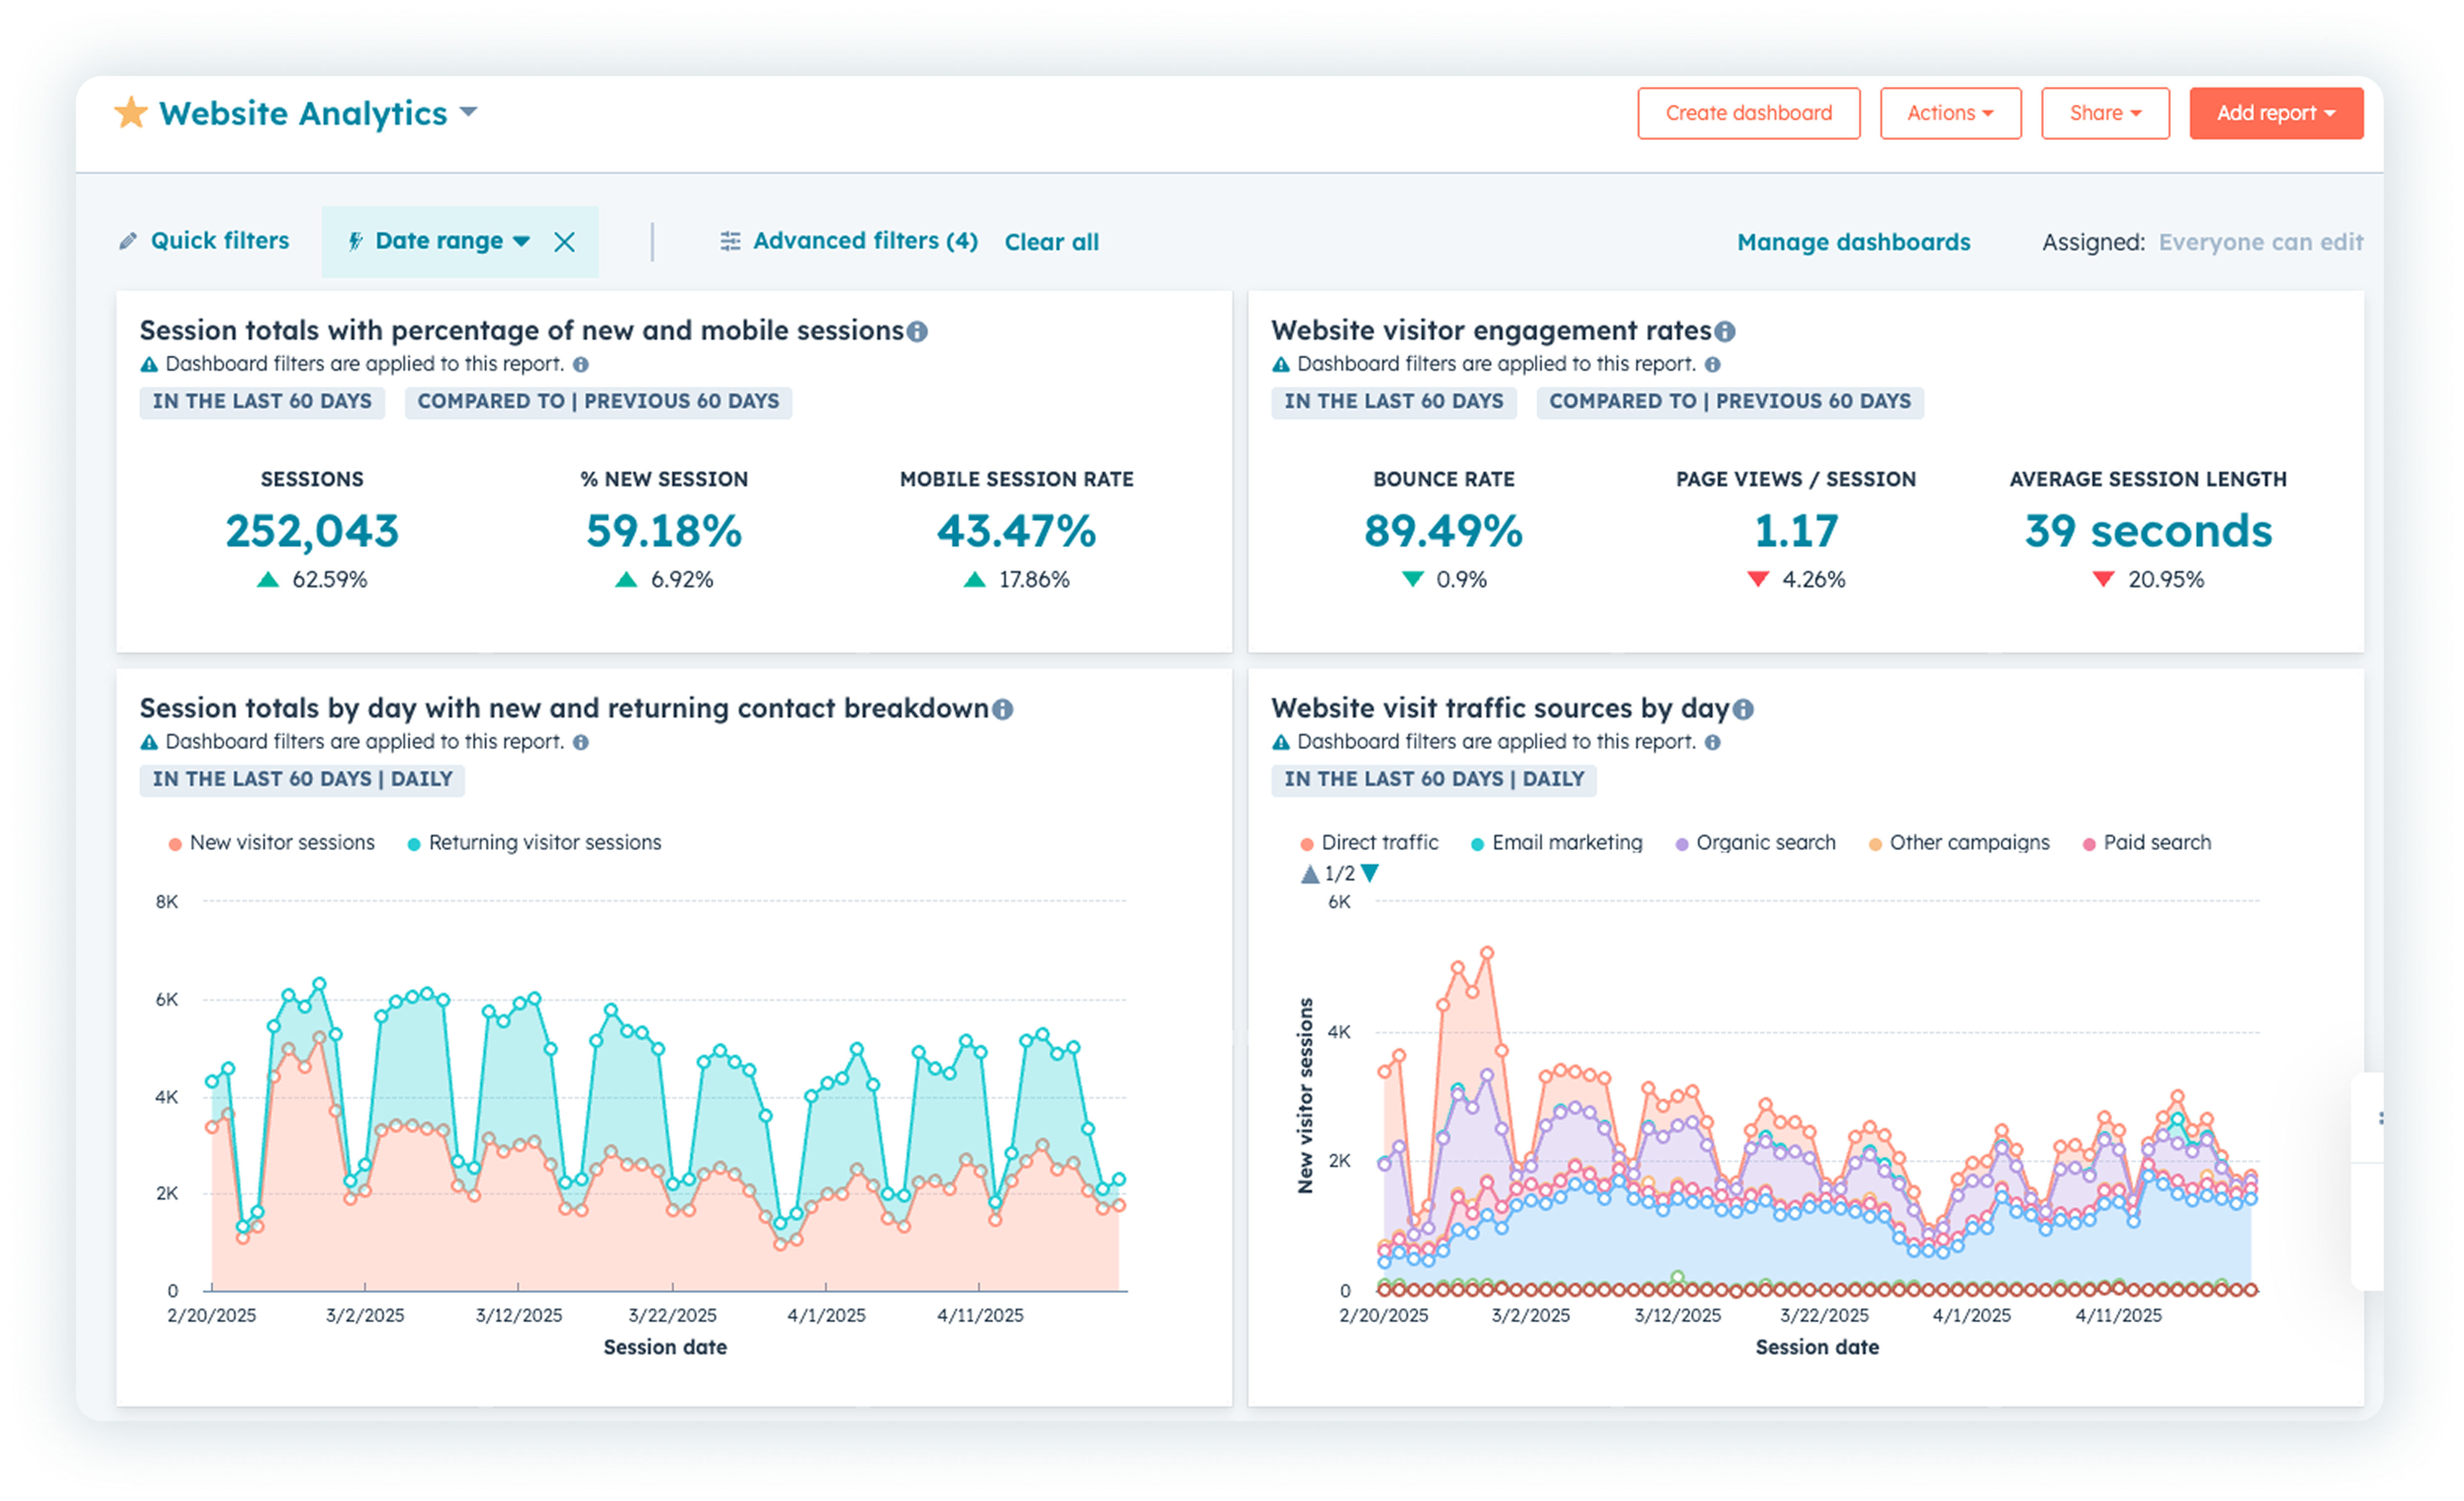The height and width of the screenshot is (1501, 2464).
Task: Click the Quick filters pencil icon
Action: pos(128,241)
